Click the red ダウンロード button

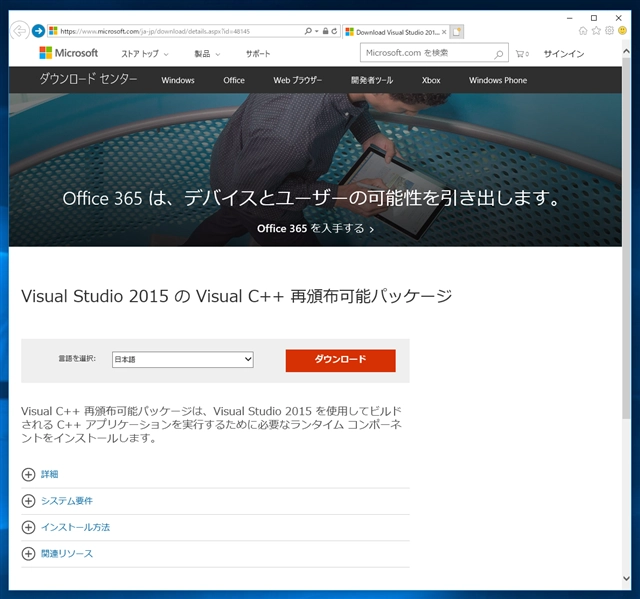340,360
